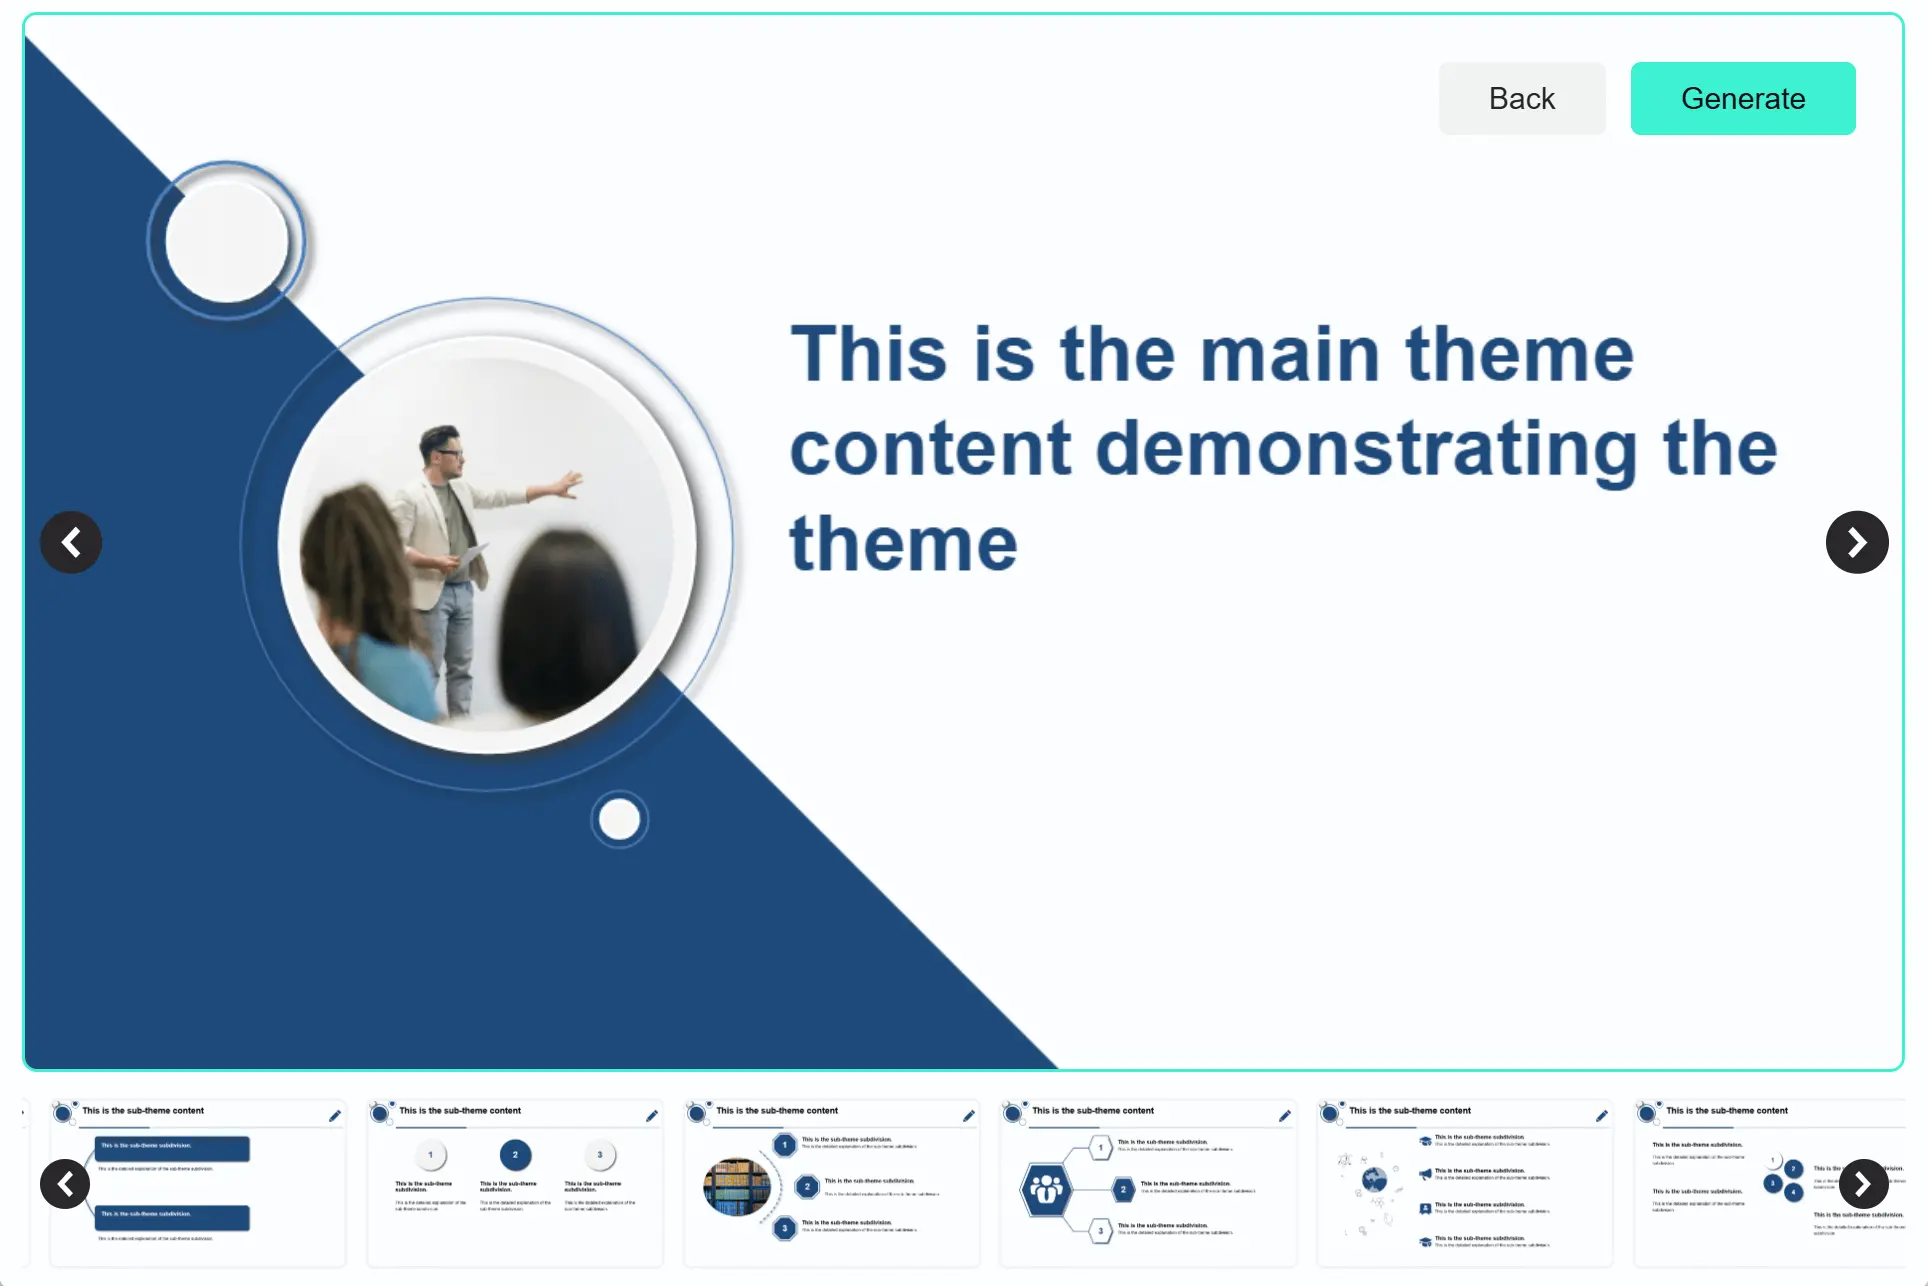Image resolution: width=1928 pixels, height=1286 pixels.
Task: Click pencil icon on globe thumbnail
Action: point(1601,1116)
